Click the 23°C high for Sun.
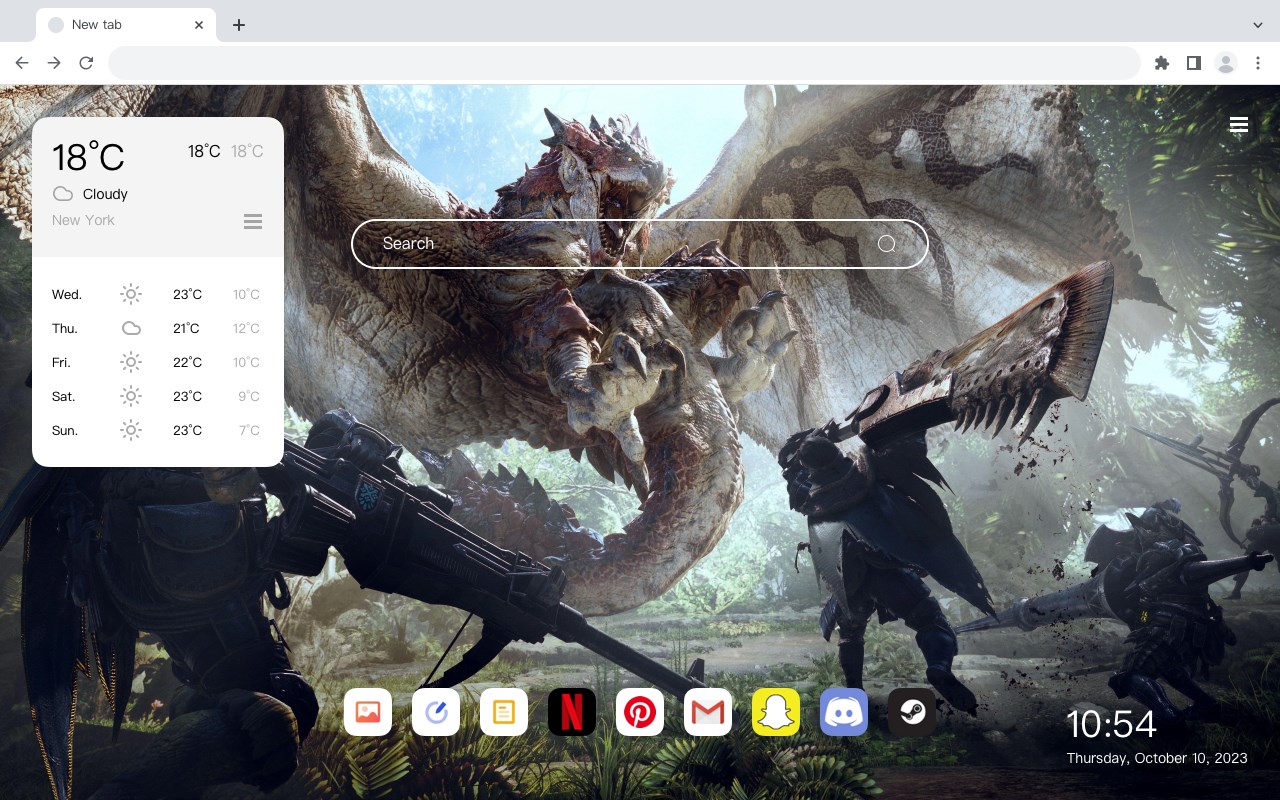 click(x=187, y=430)
